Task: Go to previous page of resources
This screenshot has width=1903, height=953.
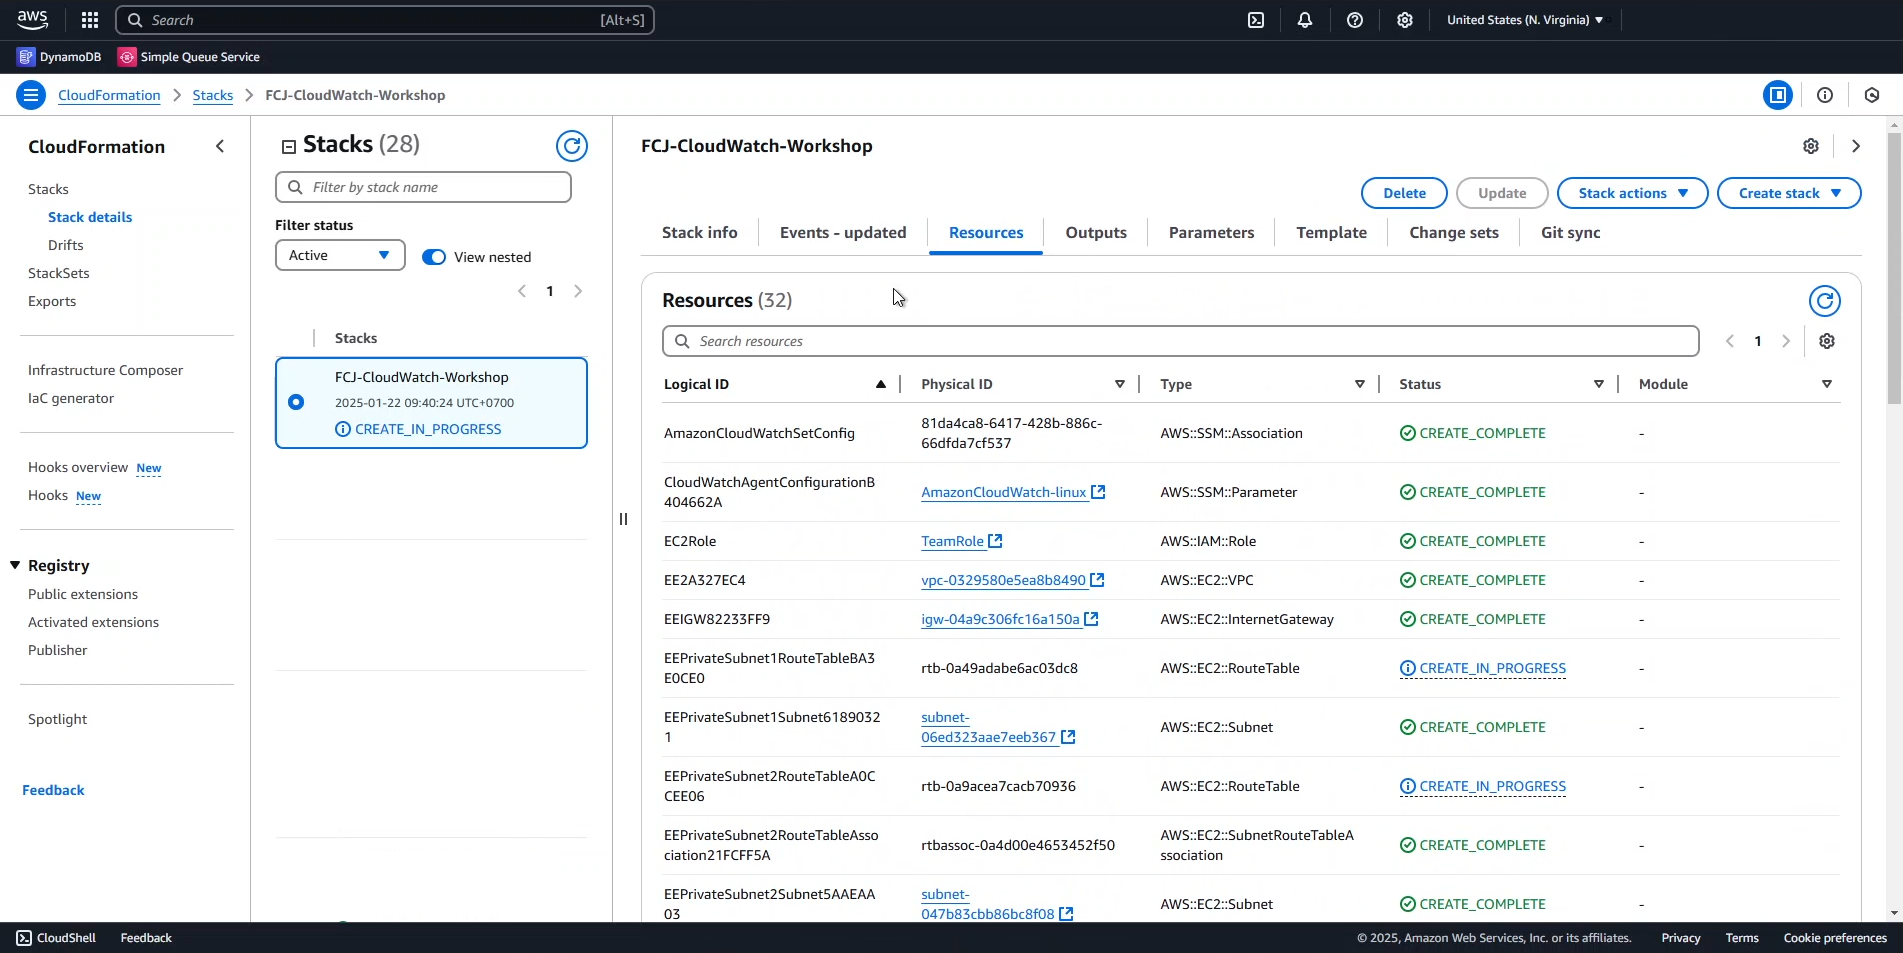Action: 1730,341
